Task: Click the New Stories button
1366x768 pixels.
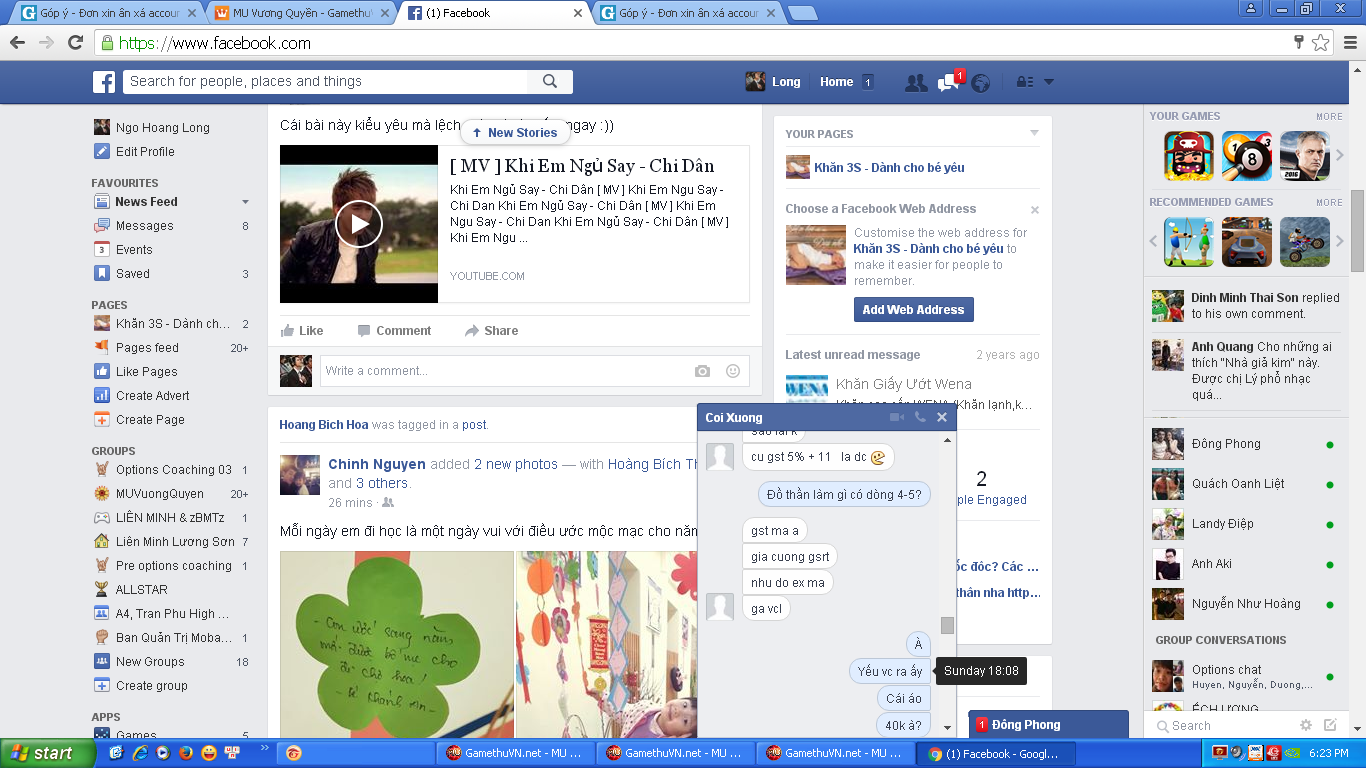Action: coord(514,133)
